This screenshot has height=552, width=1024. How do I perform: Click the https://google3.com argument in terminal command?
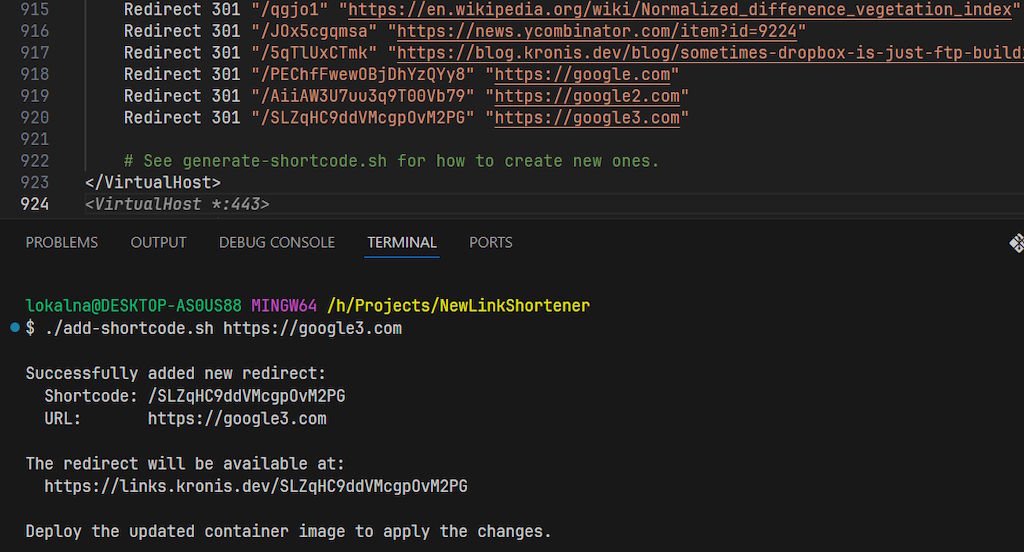(312, 328)
